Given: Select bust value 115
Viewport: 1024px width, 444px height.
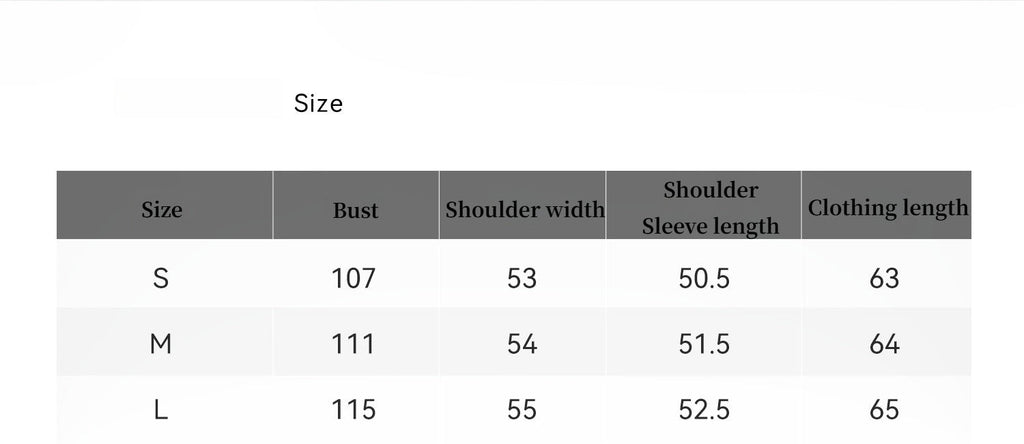Looking at the screenshot, I should tap(353, 410).
